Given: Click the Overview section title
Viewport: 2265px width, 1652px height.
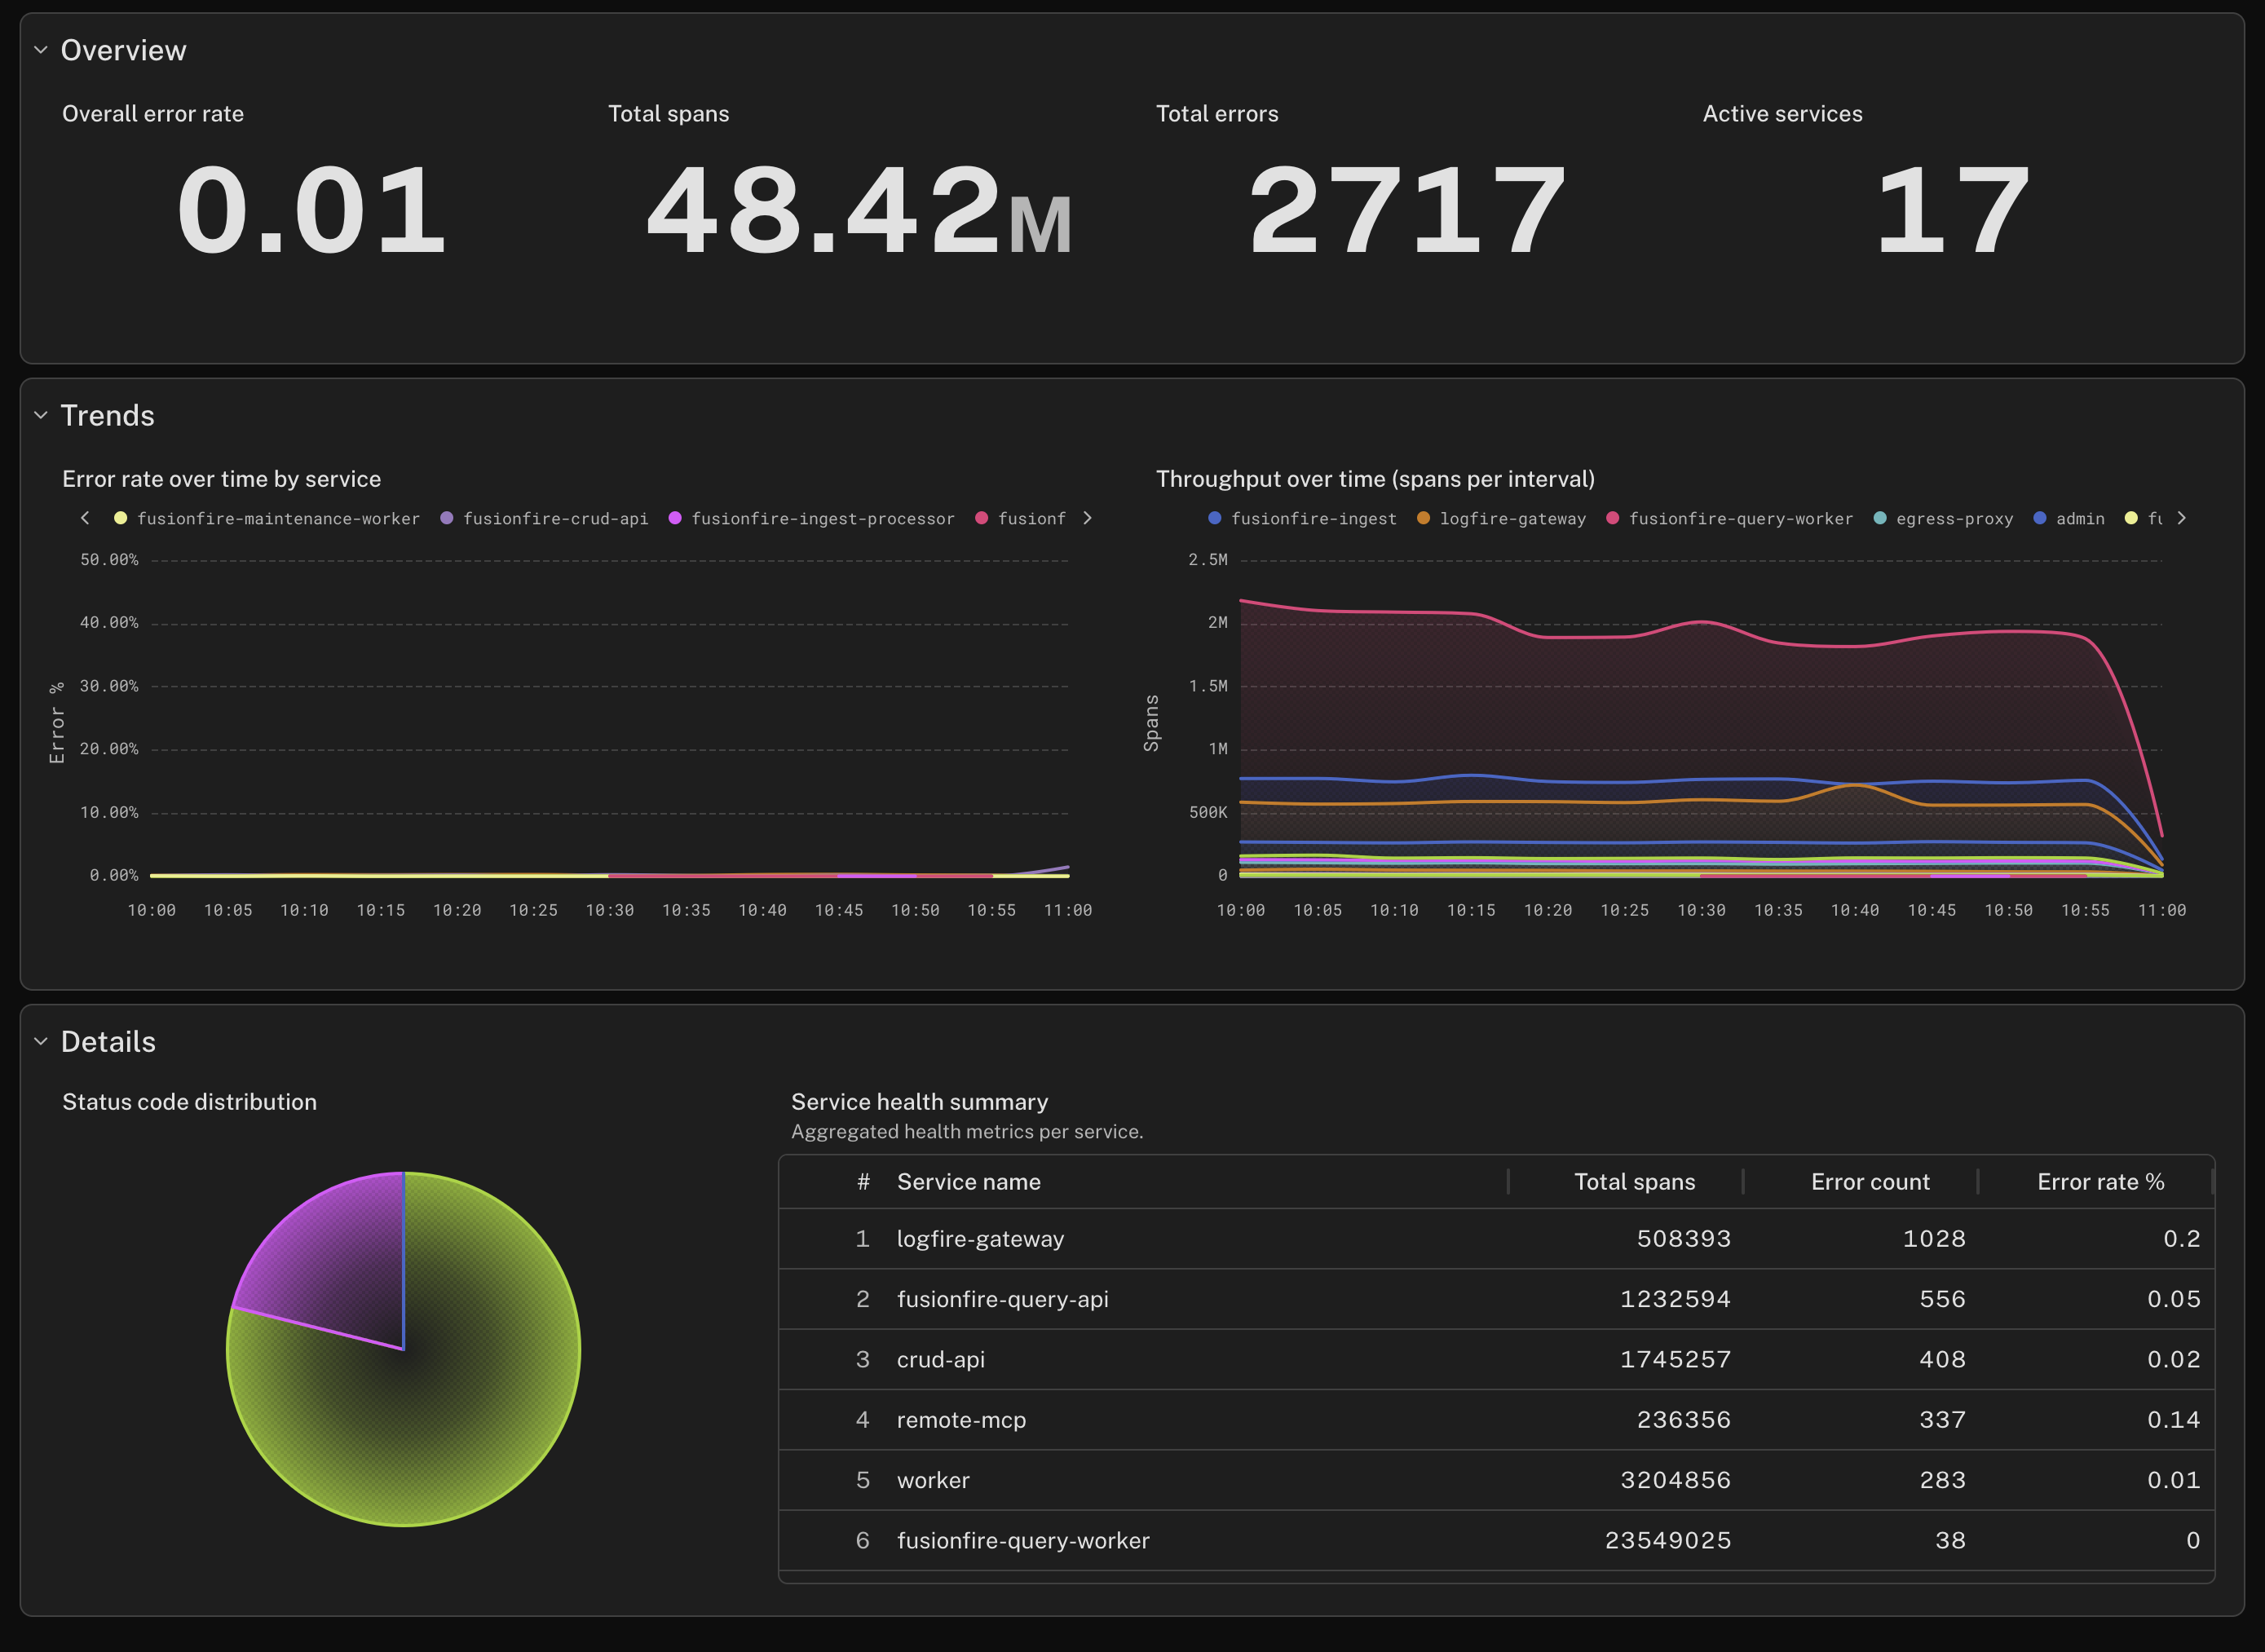Looking at the screenshot, I should pyautogui.click(x=123, y=50).
